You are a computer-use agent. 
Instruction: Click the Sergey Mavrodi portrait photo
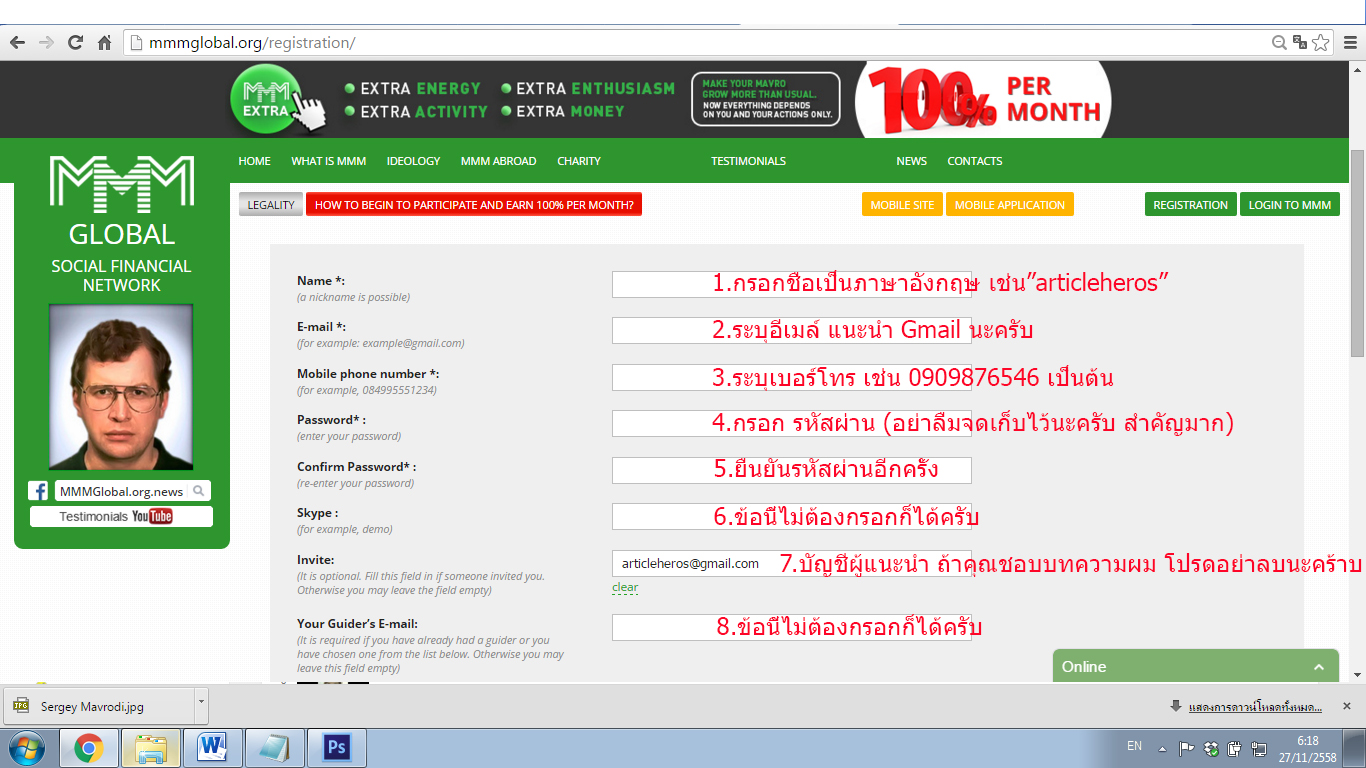point(121,387)
